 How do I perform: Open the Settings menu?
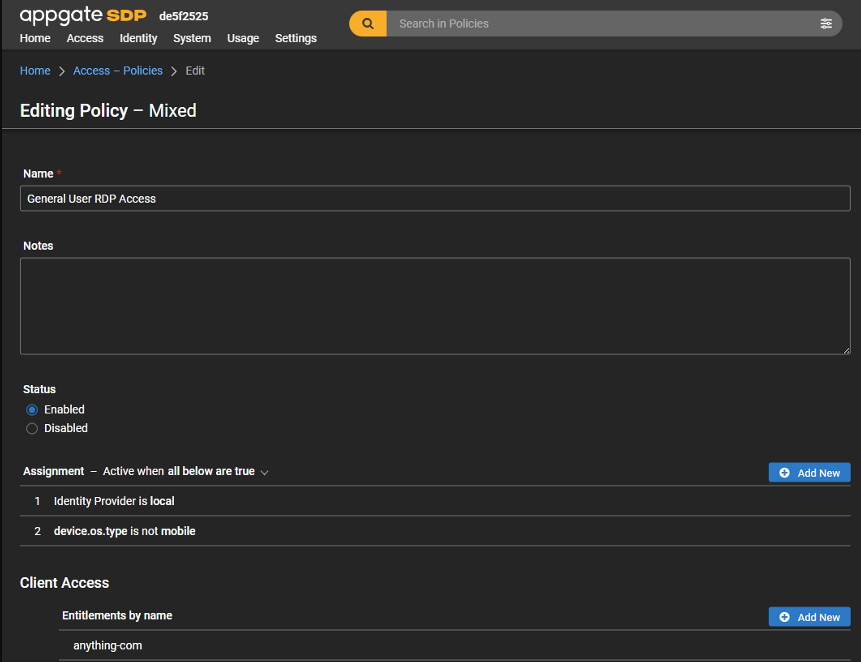point(295,38)
